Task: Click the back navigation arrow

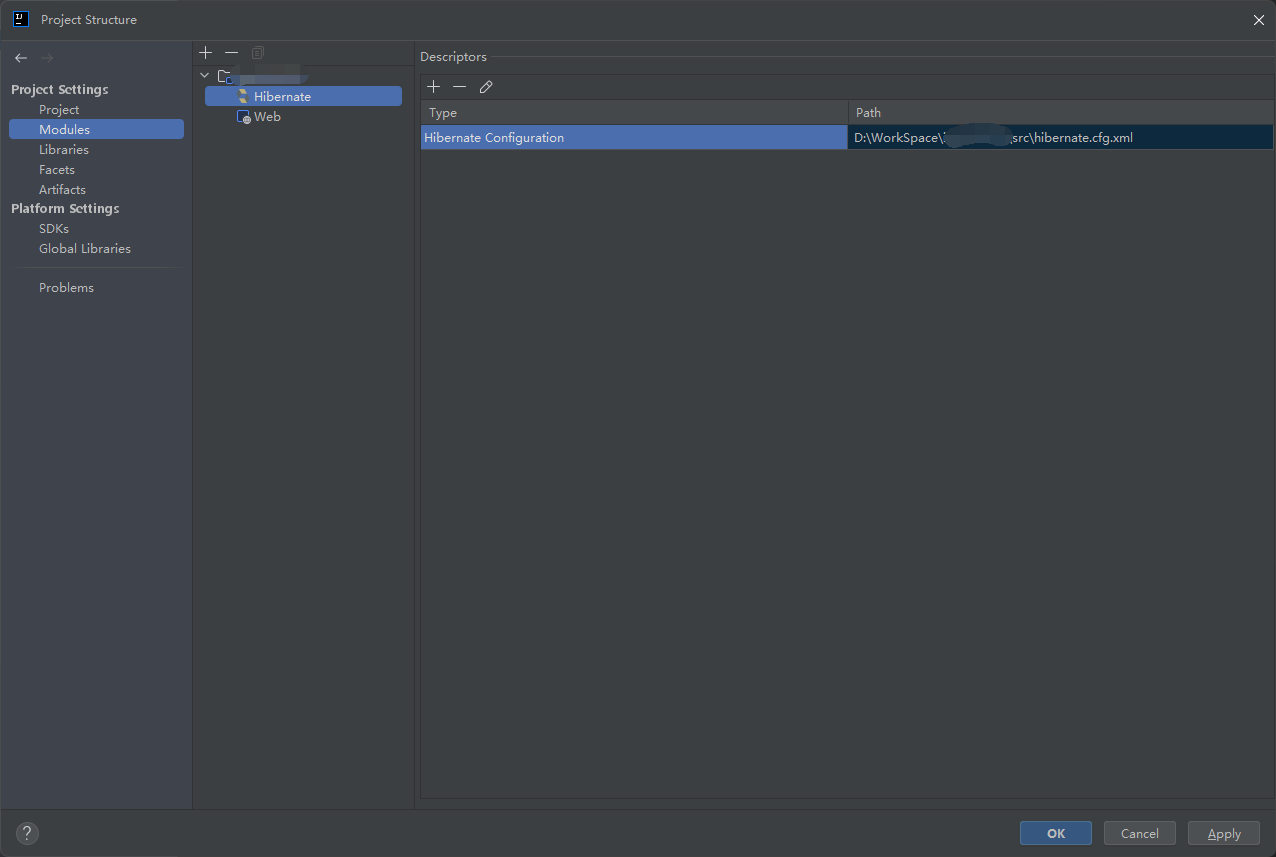Action: coord(21,58)
